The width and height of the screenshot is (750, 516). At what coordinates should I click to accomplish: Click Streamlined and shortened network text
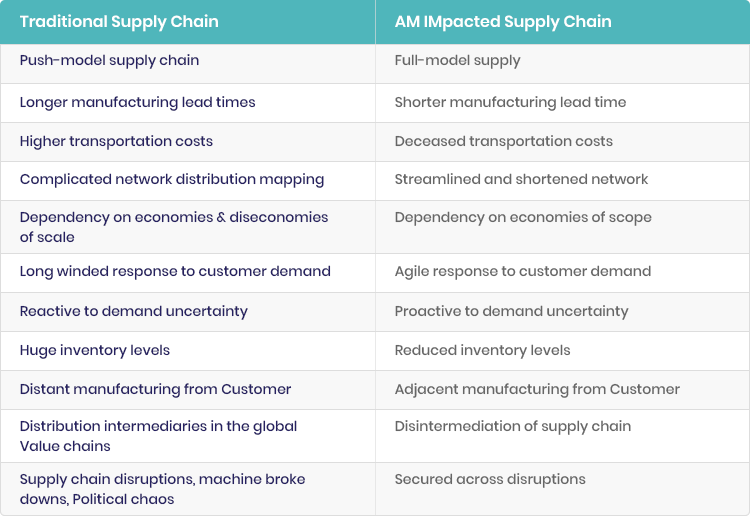[x=521, y=179]
